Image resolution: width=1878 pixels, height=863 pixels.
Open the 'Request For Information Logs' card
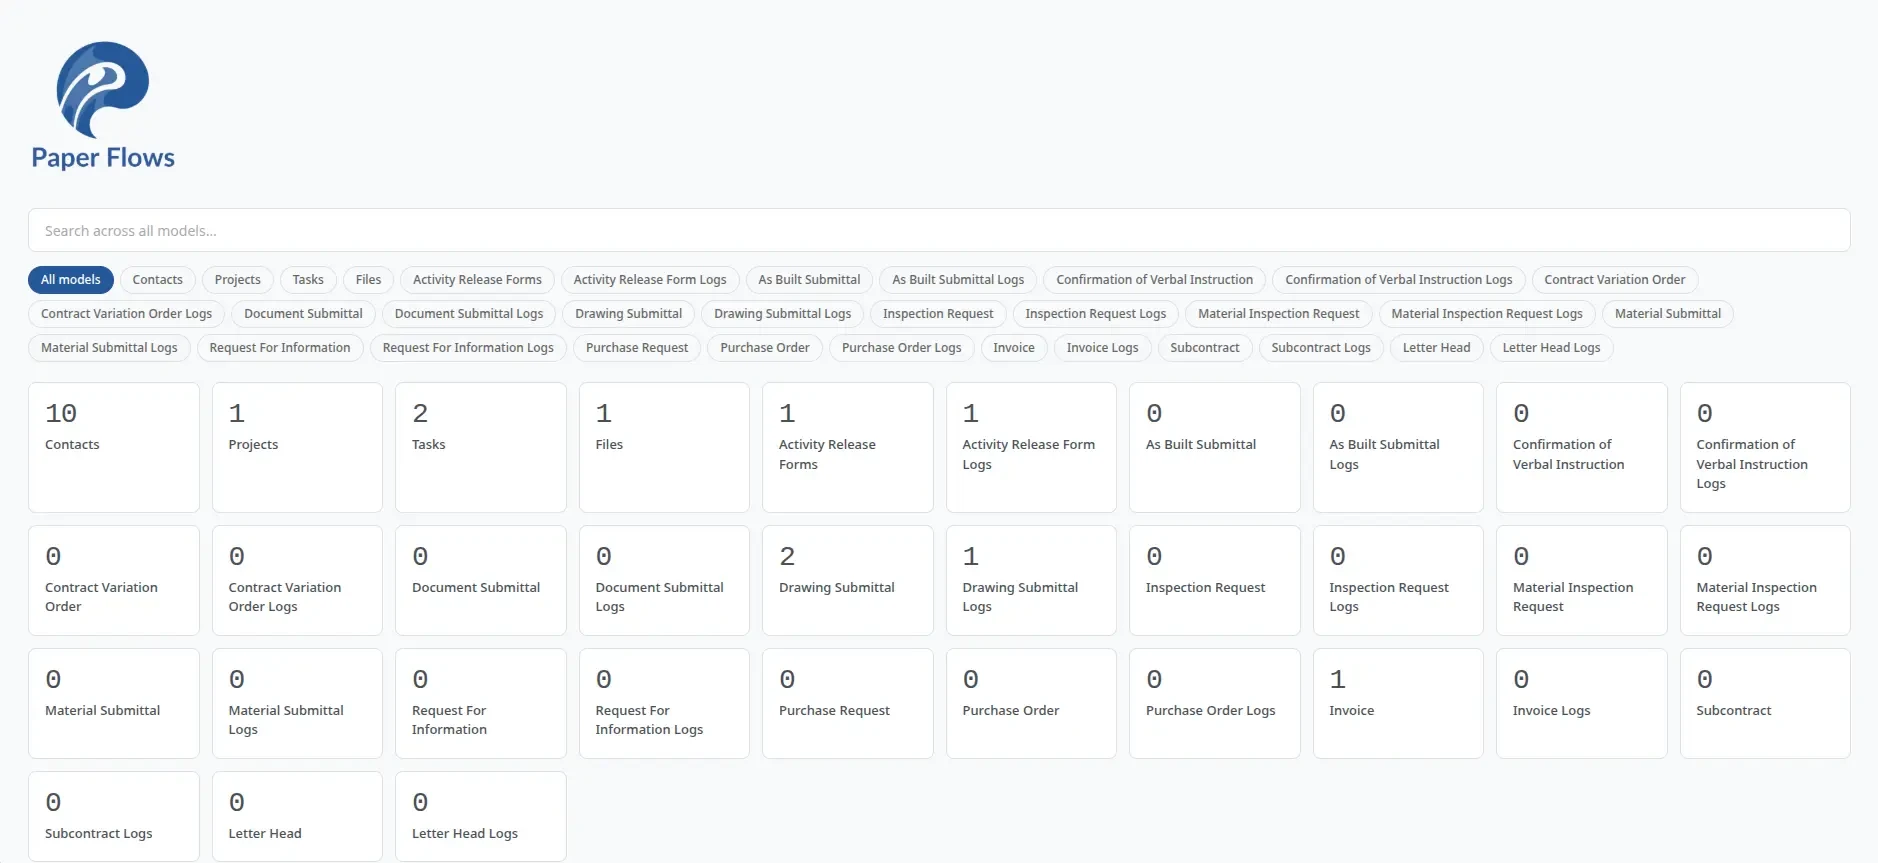[664, 703]
